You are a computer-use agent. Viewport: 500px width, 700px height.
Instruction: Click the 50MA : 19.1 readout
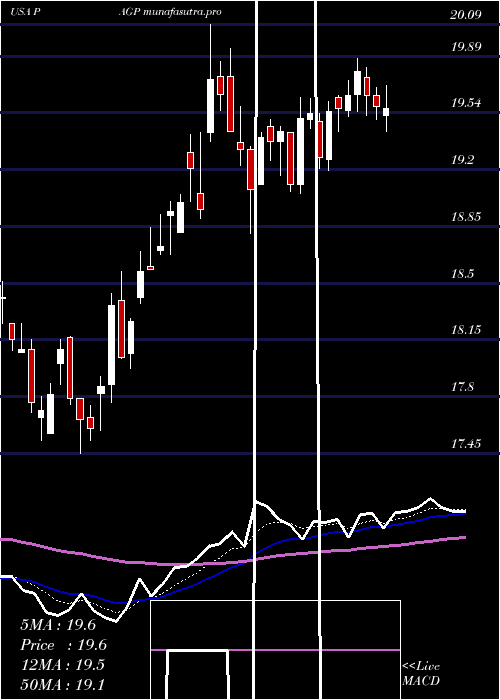(62, 684)
